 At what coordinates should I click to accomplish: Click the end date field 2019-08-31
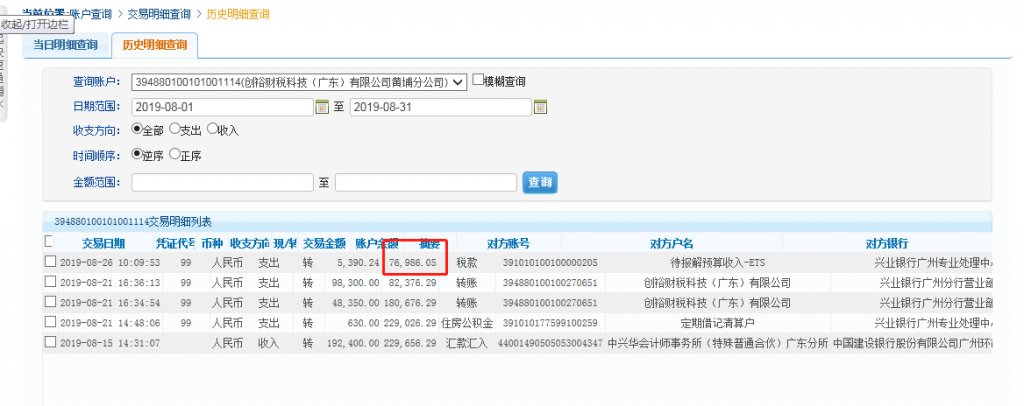pos(441,107)
